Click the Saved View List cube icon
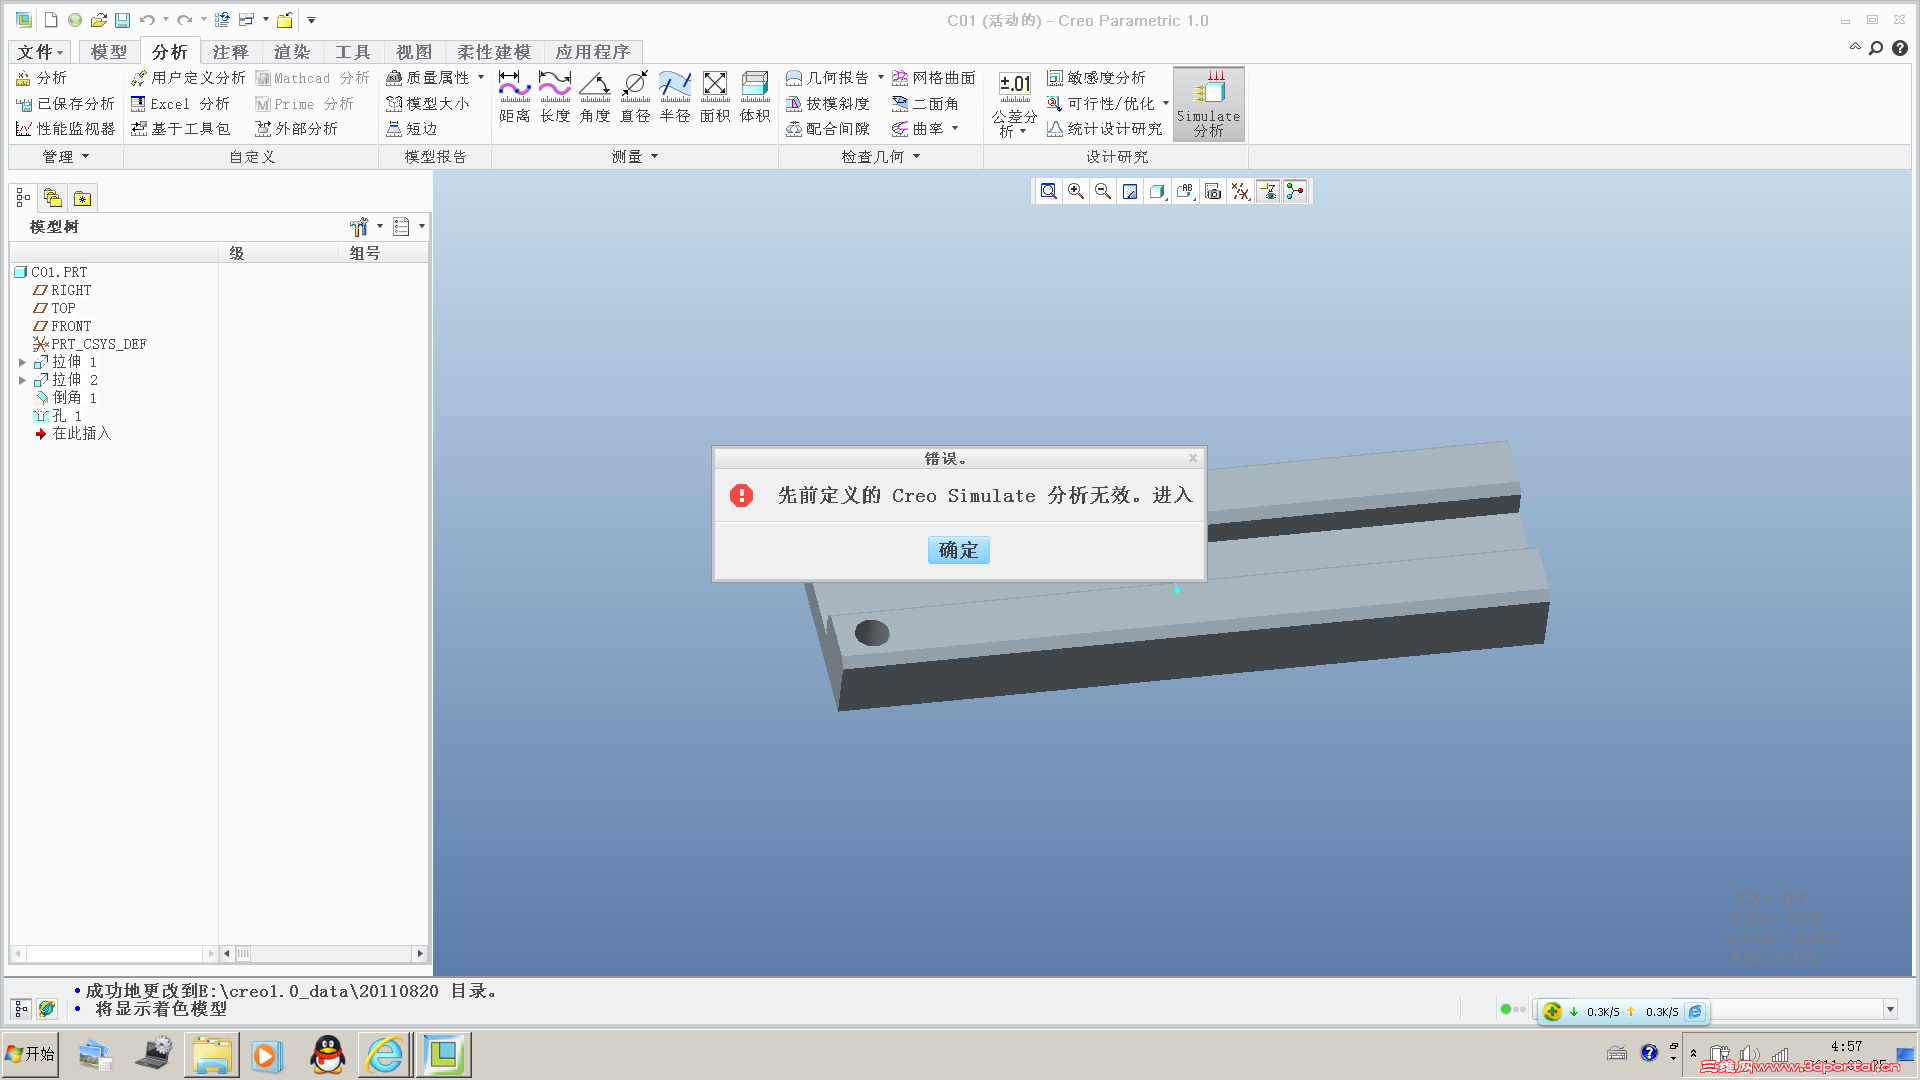Image resolution: width=1920 pixels, height=1080 pixels. coord(1156,191)
